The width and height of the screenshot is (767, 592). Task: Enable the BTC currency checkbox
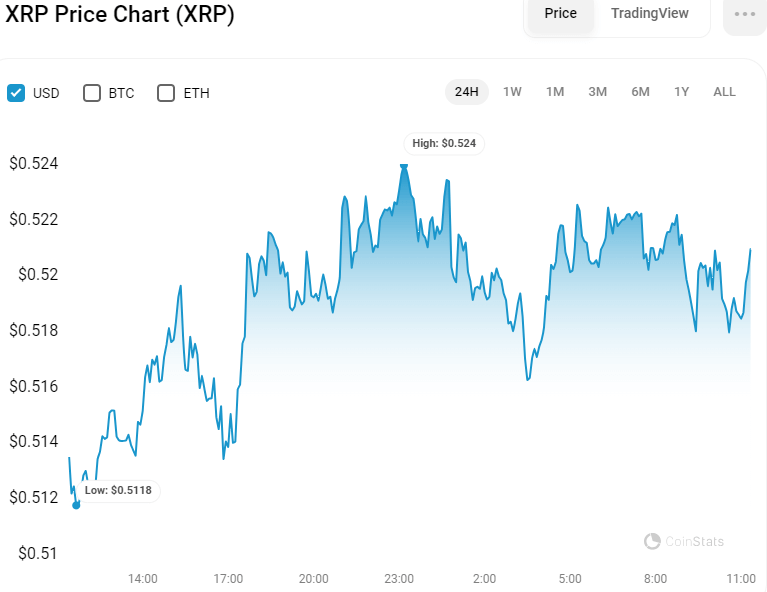[x=92, y=93]
